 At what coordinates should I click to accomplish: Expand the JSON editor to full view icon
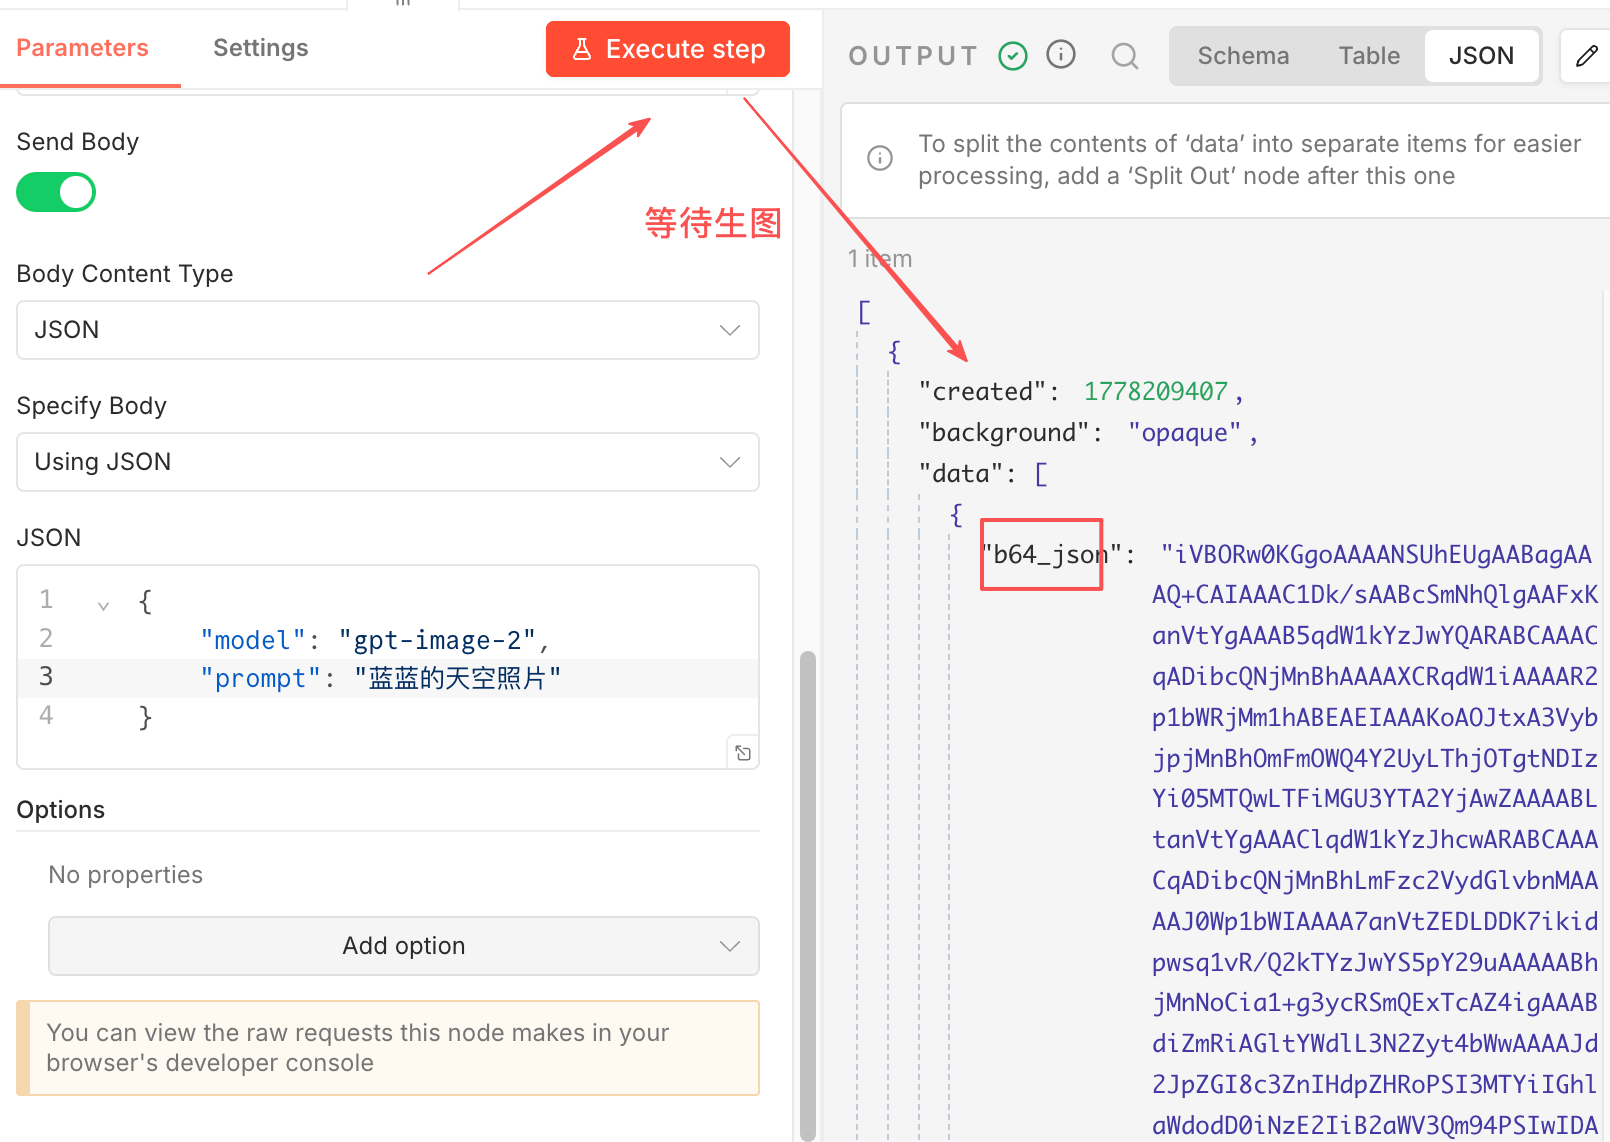coord(743,753)
